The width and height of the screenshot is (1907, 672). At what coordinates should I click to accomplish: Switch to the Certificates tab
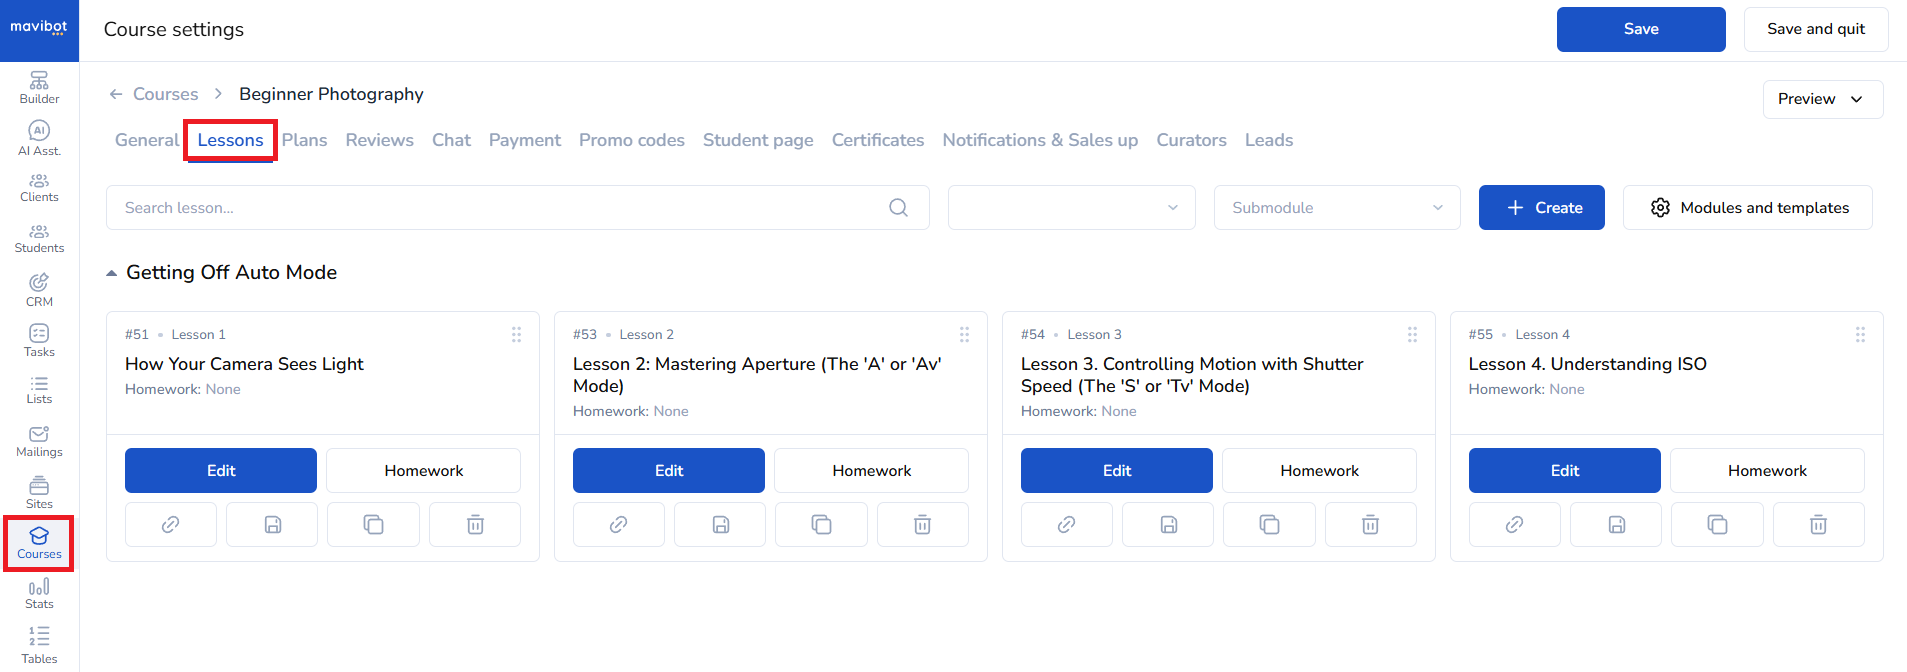tap(877, 140)
